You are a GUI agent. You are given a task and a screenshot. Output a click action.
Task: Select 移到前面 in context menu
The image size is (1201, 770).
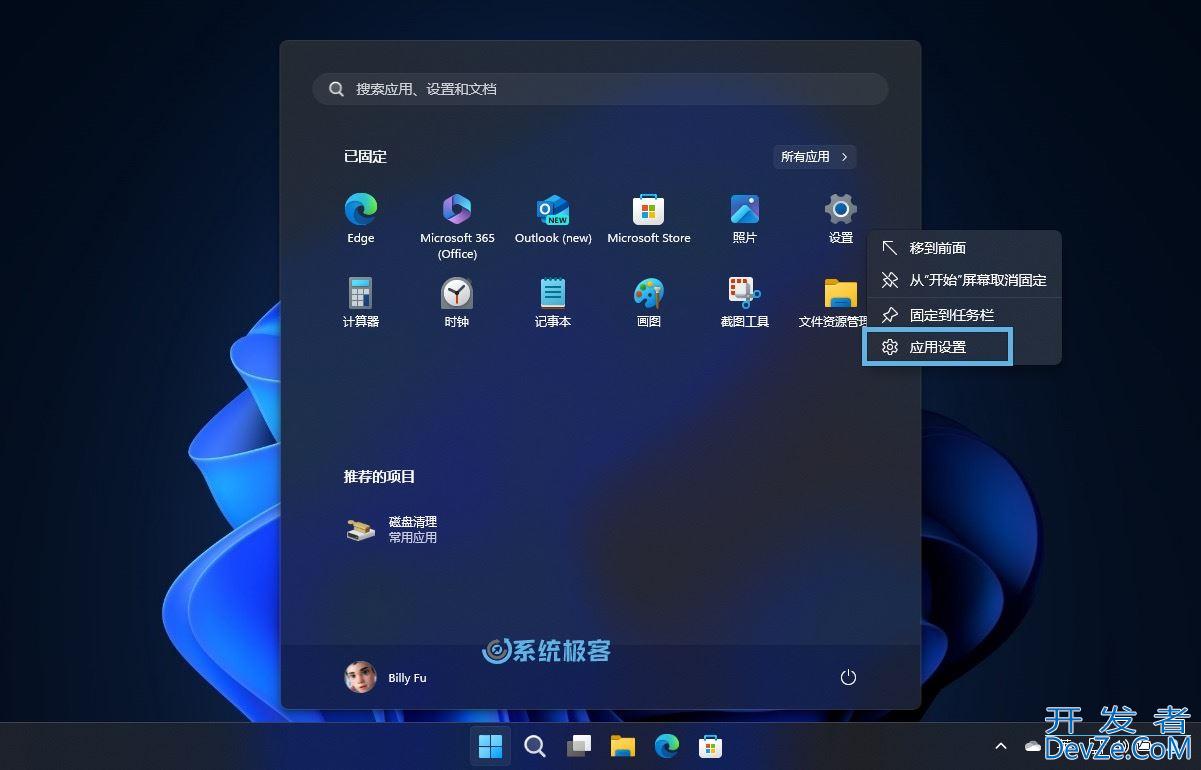click(962, 248)
